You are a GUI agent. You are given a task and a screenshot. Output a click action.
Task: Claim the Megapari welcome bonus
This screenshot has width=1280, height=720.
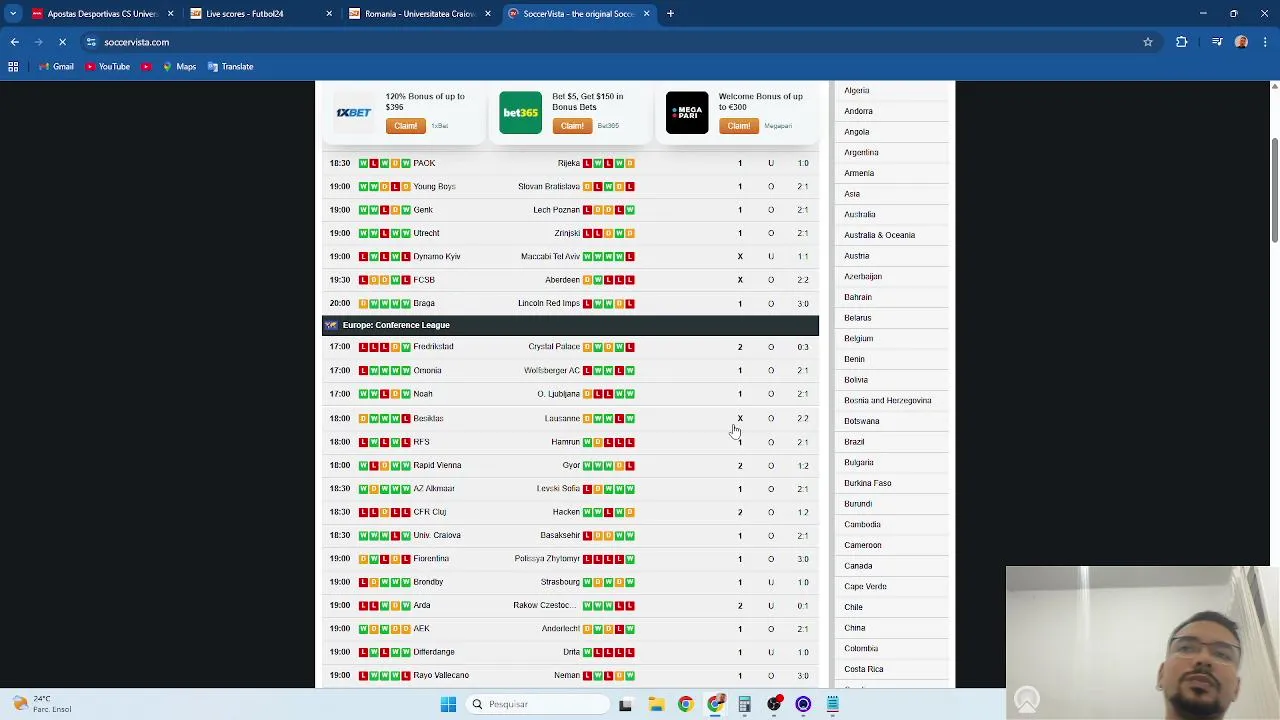point(738,126)
